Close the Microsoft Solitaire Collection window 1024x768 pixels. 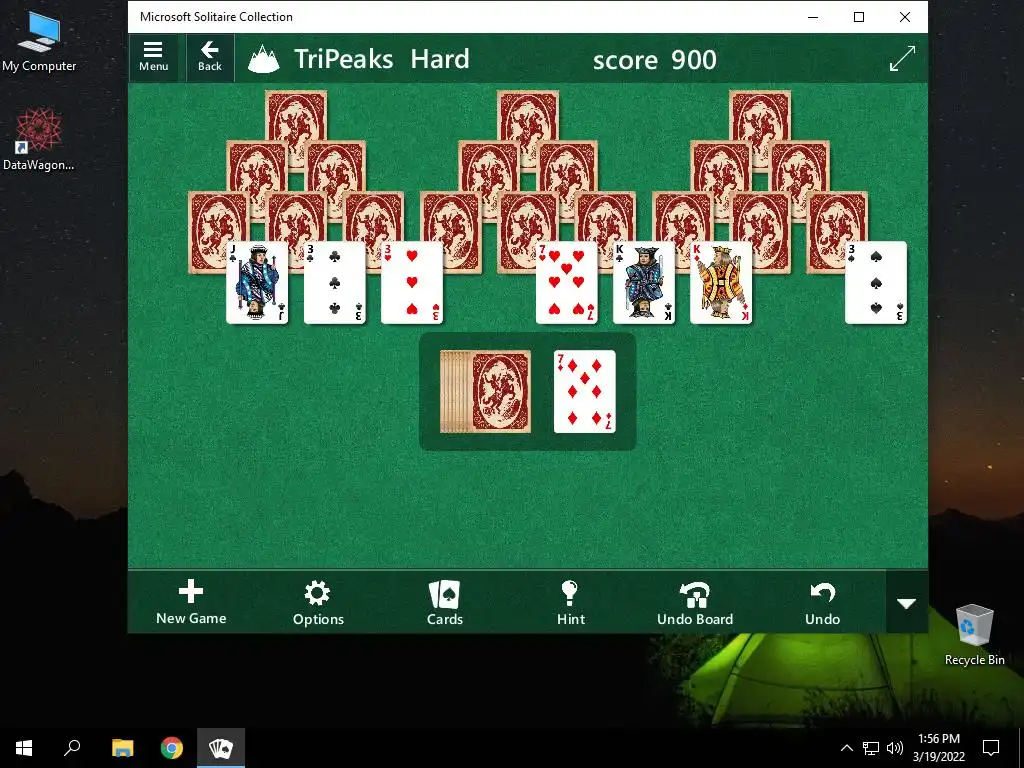[x=904, y=17]
